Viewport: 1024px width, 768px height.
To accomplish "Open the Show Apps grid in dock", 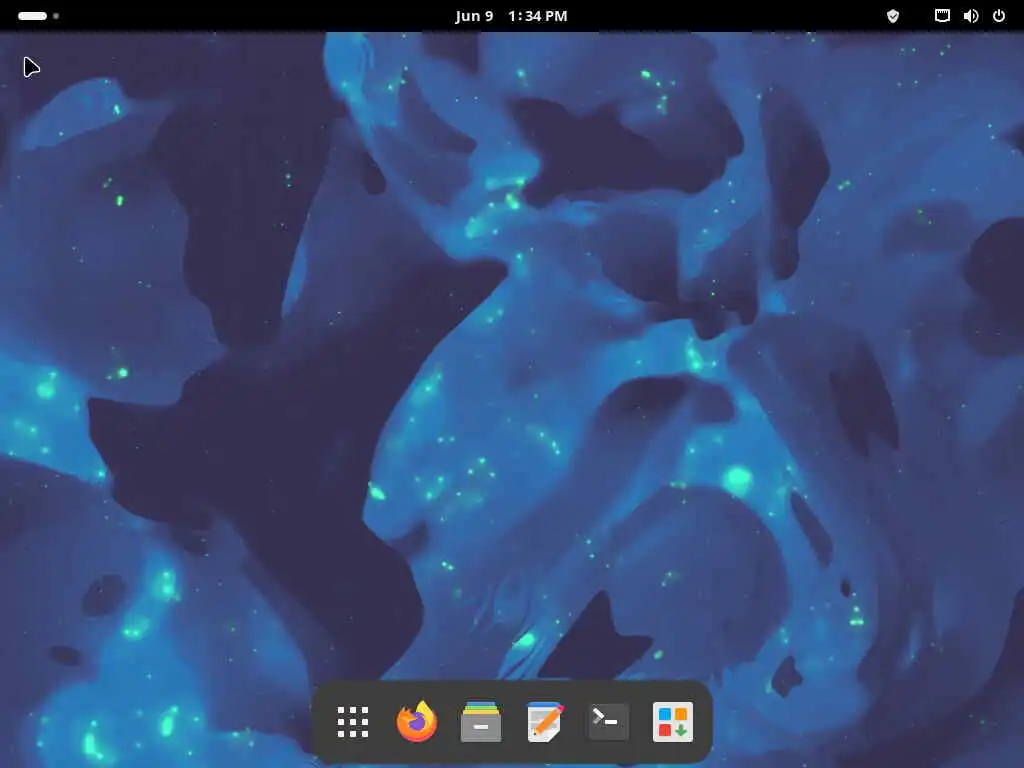I will pyautogui.click(x=353, y=722).
